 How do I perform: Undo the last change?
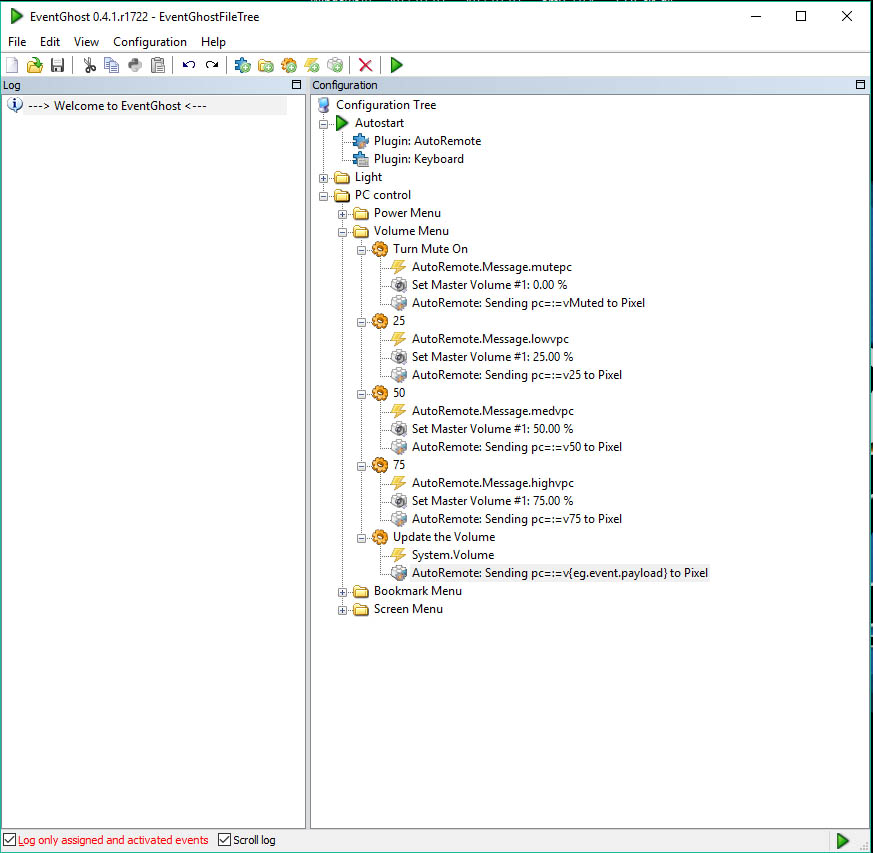(189, 65)
